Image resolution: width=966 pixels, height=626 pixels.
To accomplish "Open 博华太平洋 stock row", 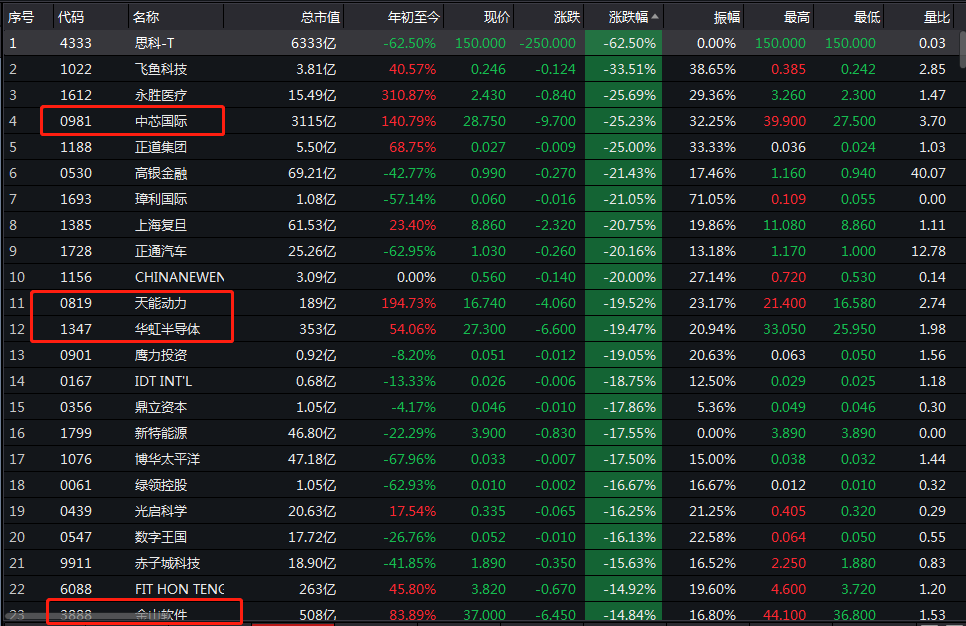I will [483, 459].
